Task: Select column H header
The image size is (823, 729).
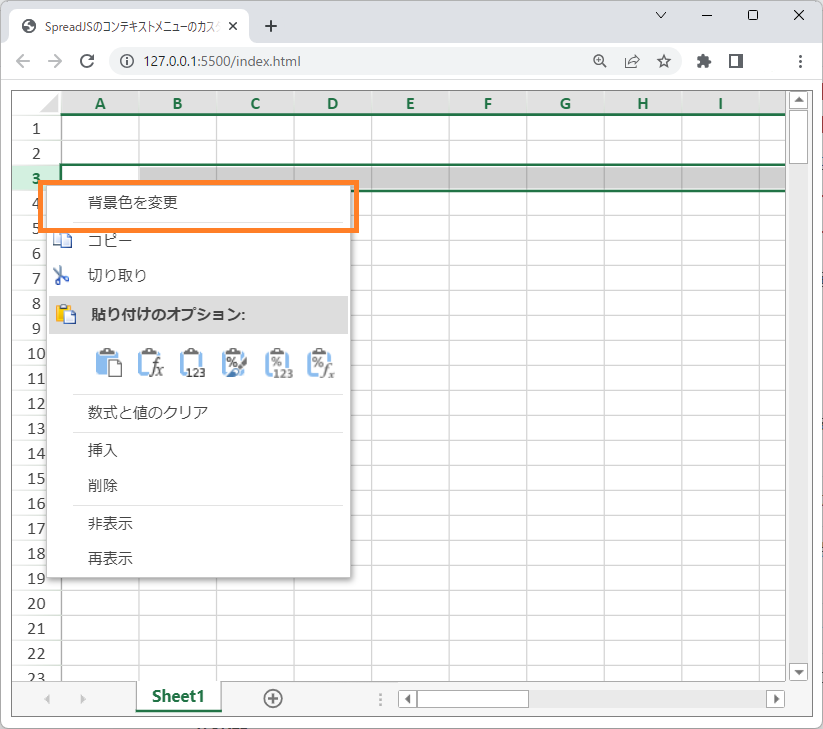Action: [643, 103]
